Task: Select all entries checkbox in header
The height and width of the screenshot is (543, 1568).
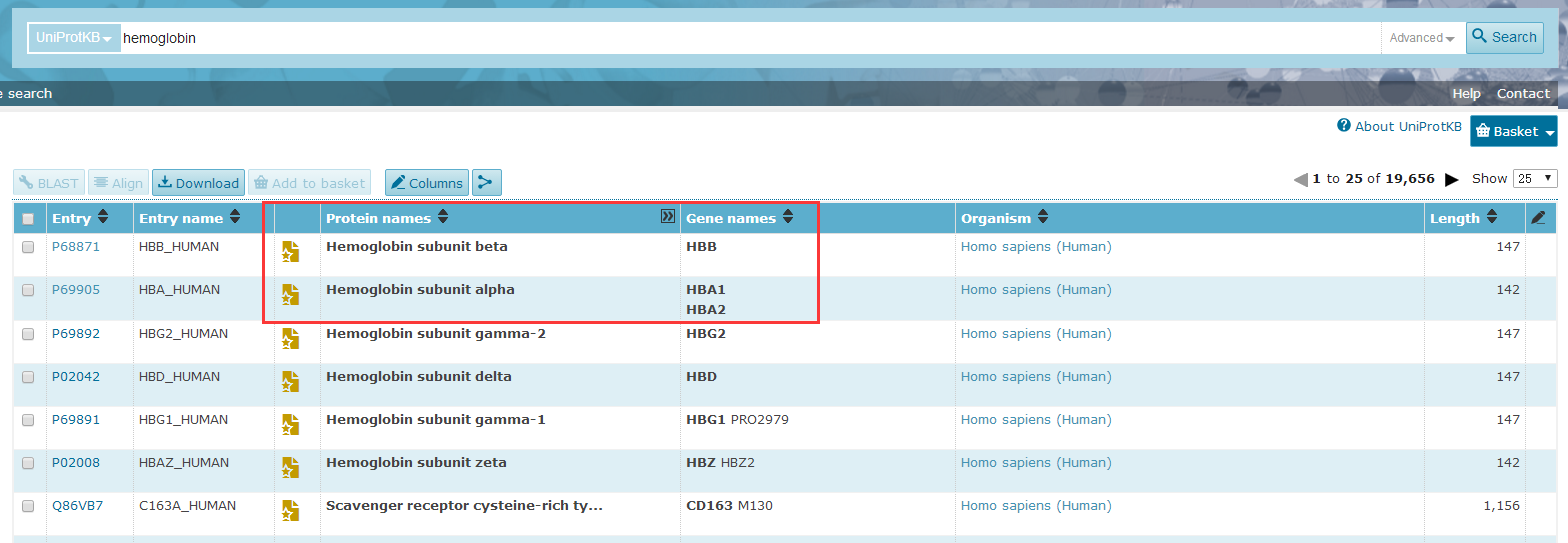Action: [x=28, y=219]
